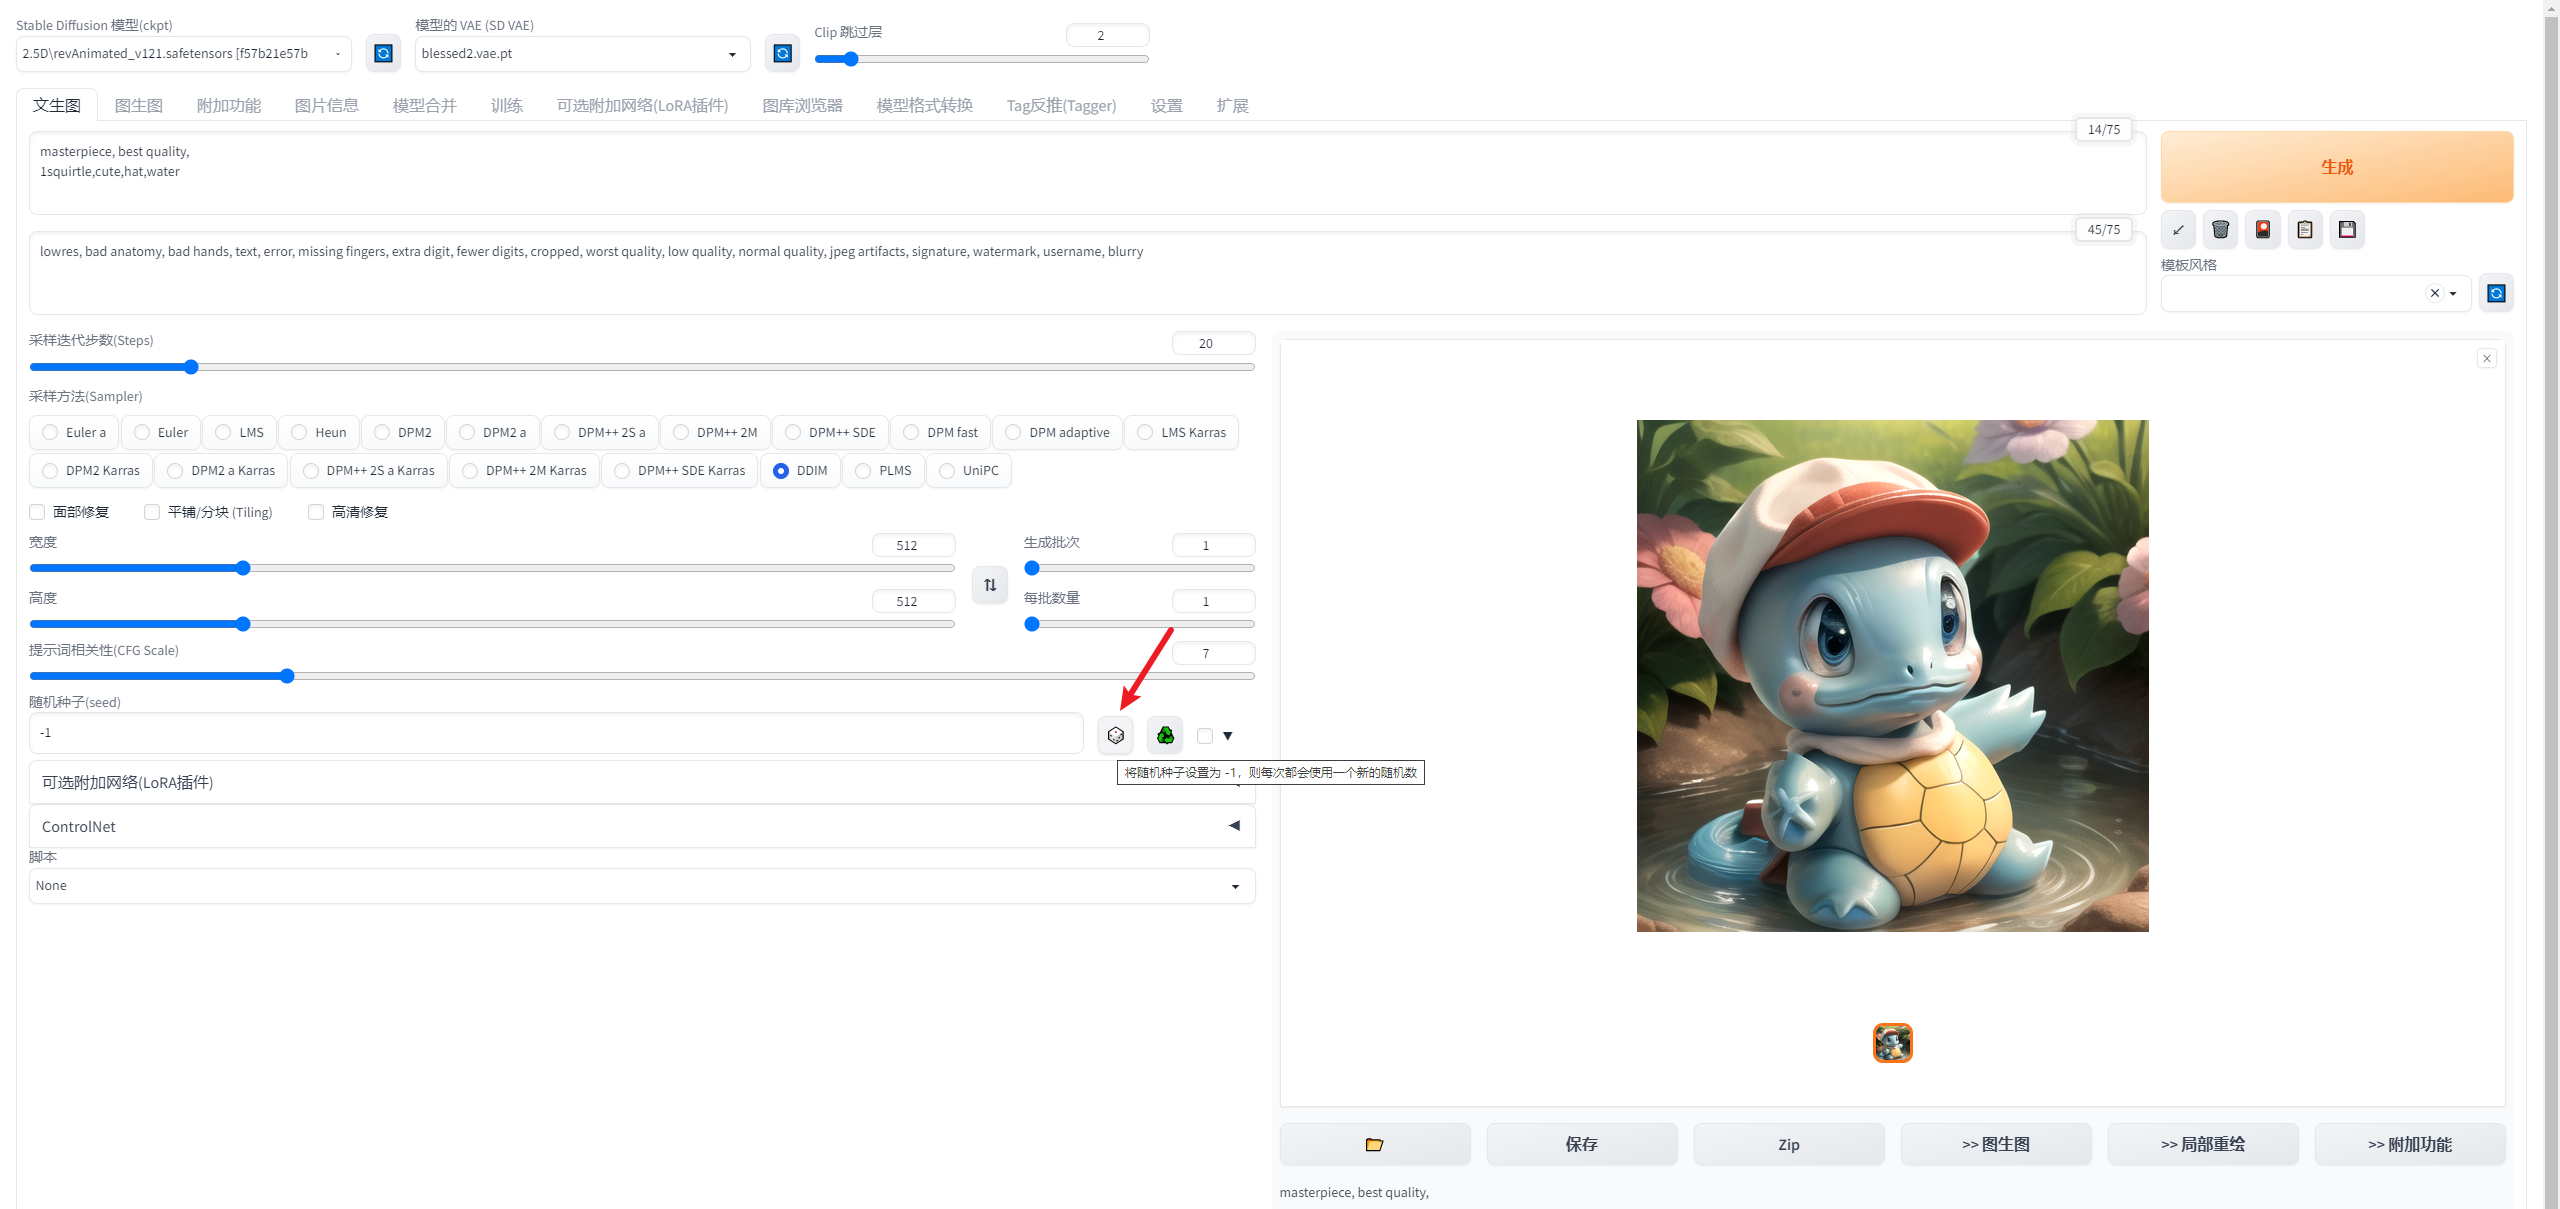The image size is (2560, 1209).
Task: Open the 模型合并 tab
Action: pos(425,105)
